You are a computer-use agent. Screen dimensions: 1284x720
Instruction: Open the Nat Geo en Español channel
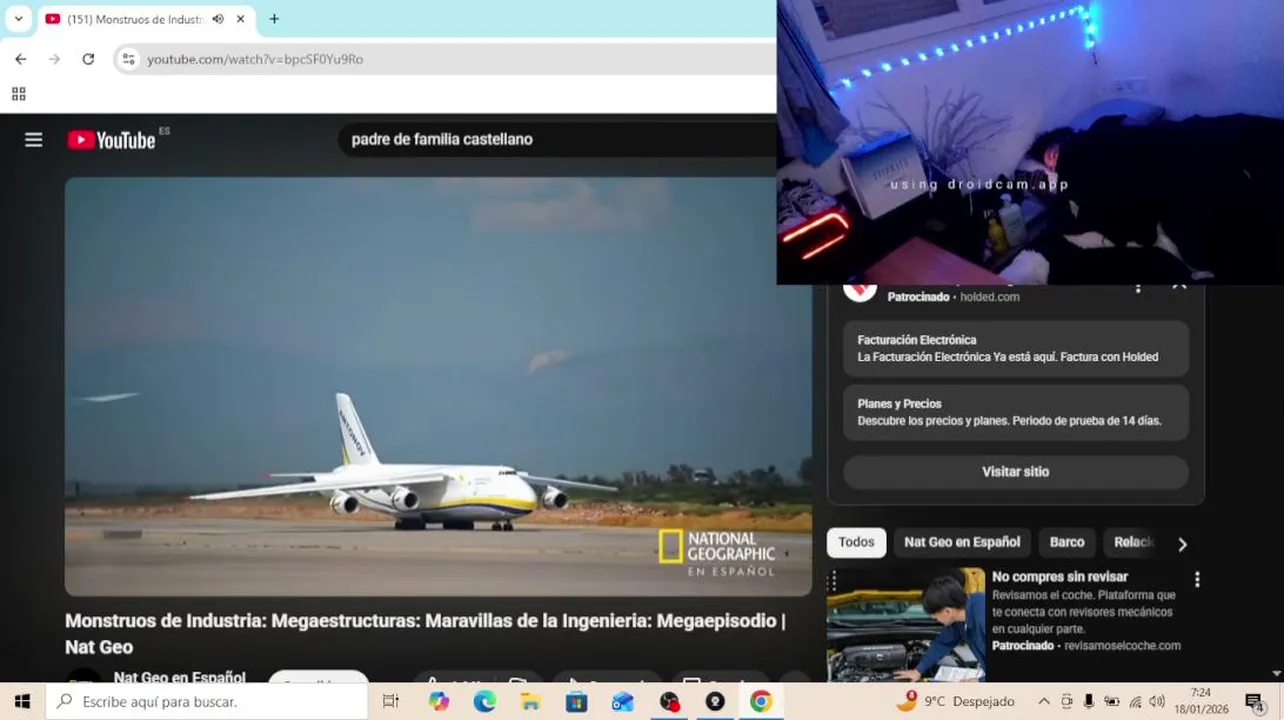click(x=179, y=677)
